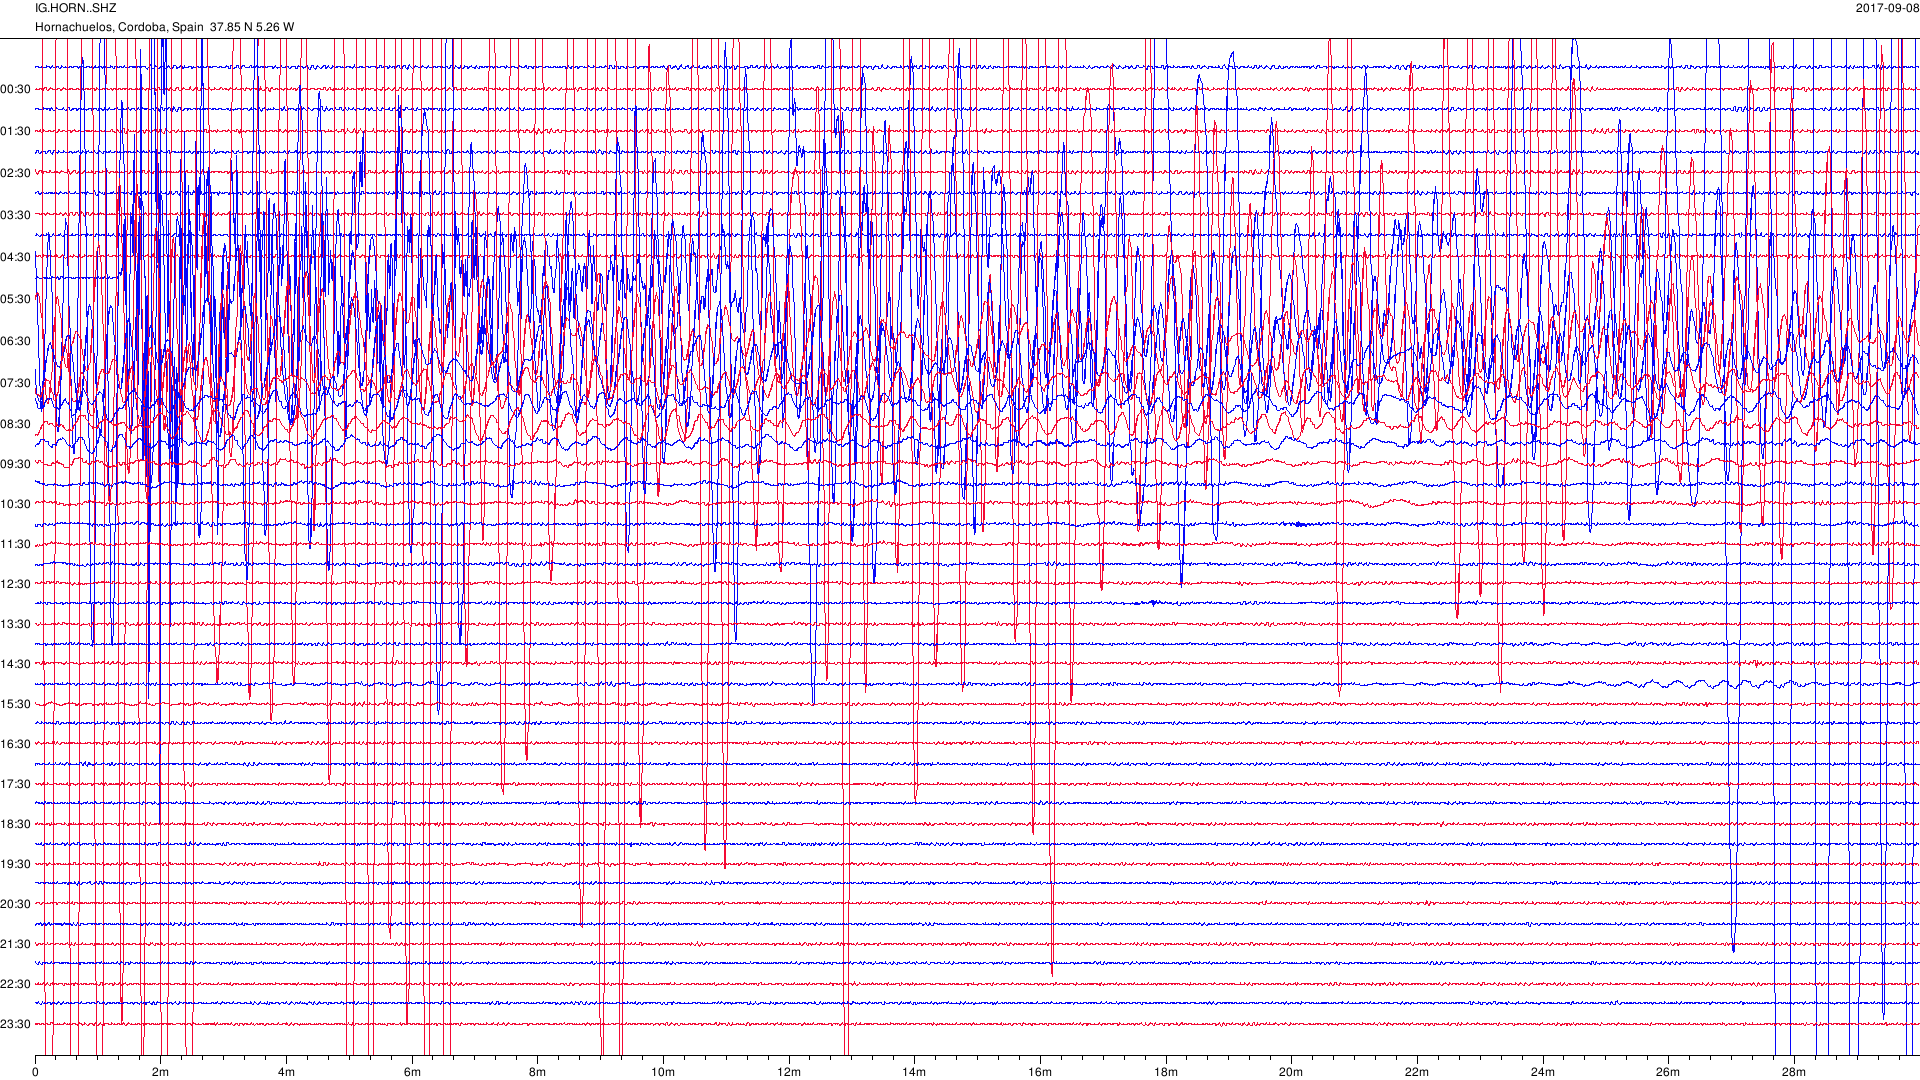
Task: Select the 01:30 time row label
Action: (x=15, y=131)
